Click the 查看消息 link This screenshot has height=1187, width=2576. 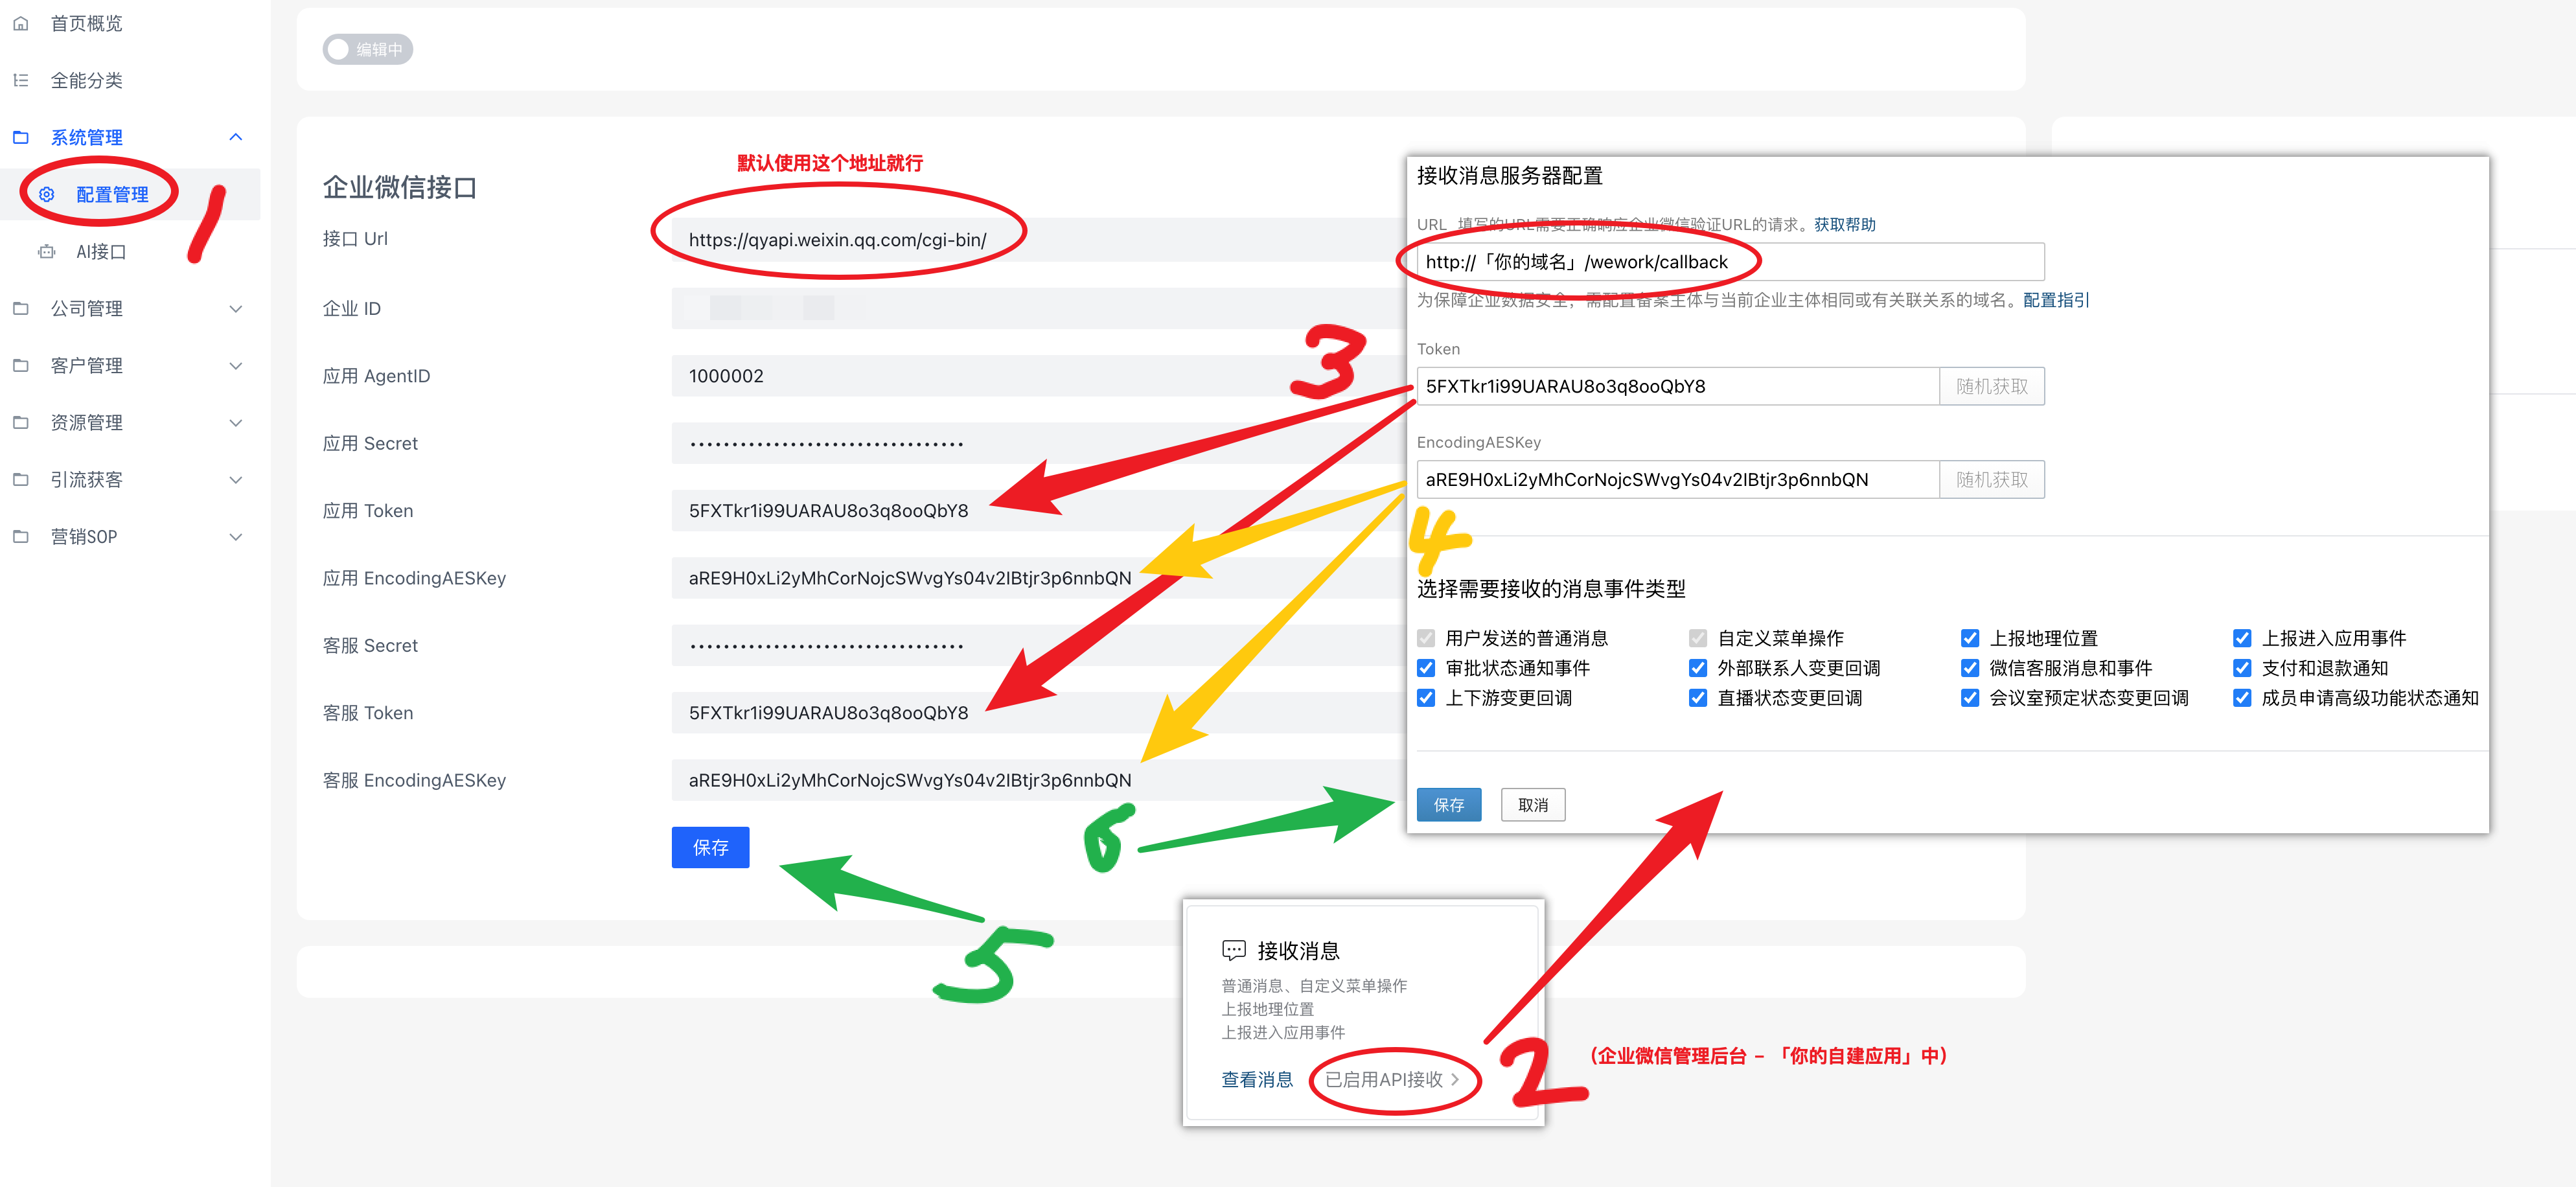[1257, 1079]
